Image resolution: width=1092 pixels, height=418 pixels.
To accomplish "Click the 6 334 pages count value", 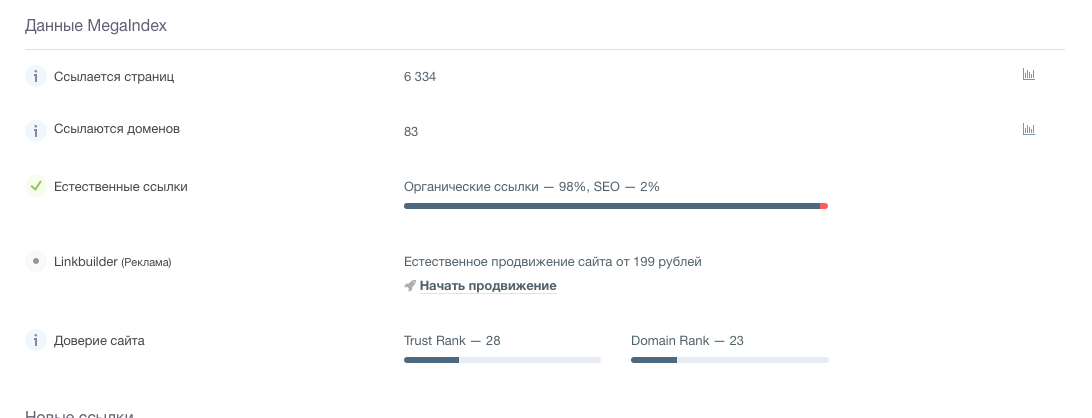I will coord(420,77).
